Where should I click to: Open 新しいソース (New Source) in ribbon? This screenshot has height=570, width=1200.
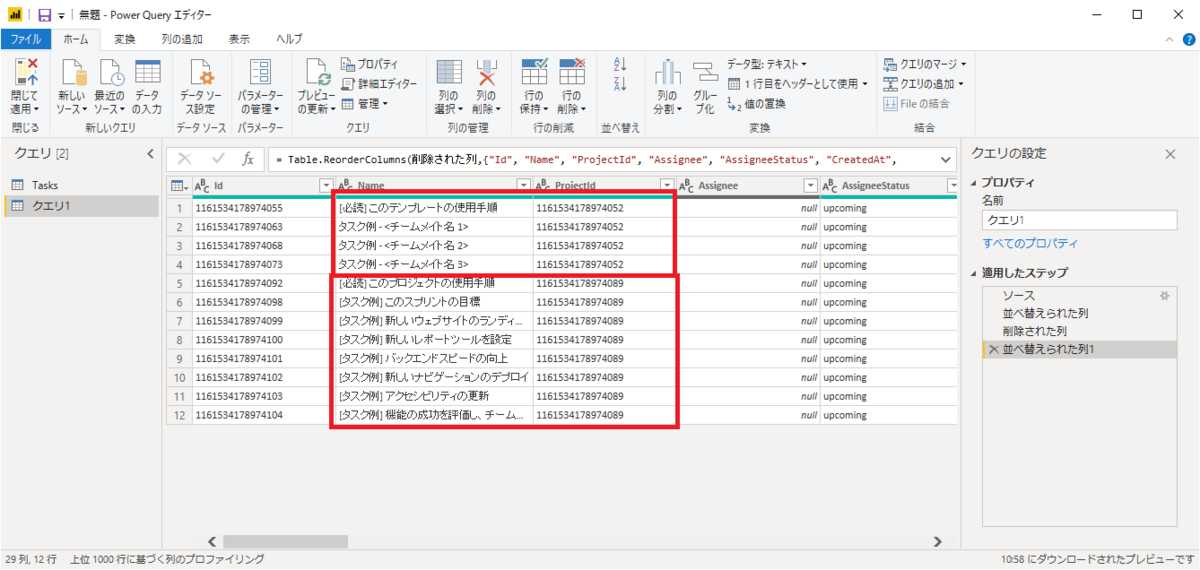[x=71, y=87]
